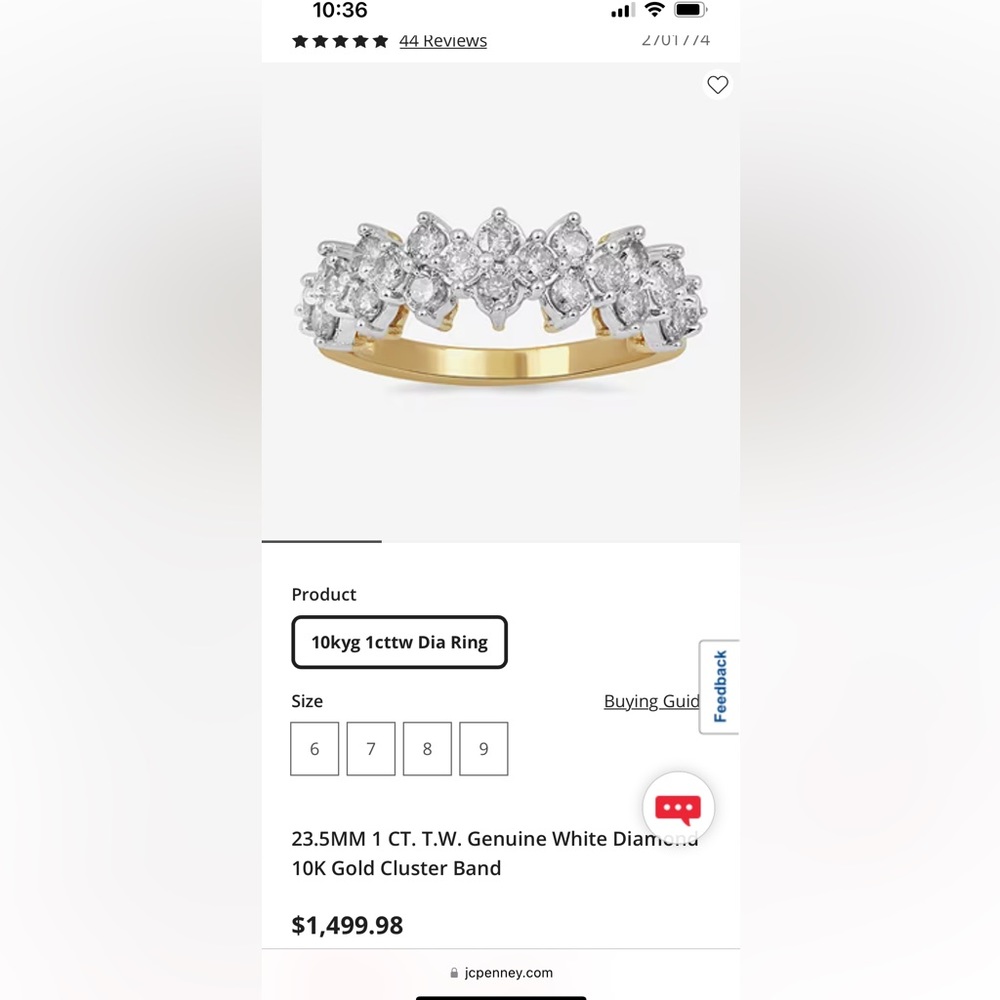This screenshot has width=1000, height=1000.
Task: Select ring size 6
Action: 314,749
